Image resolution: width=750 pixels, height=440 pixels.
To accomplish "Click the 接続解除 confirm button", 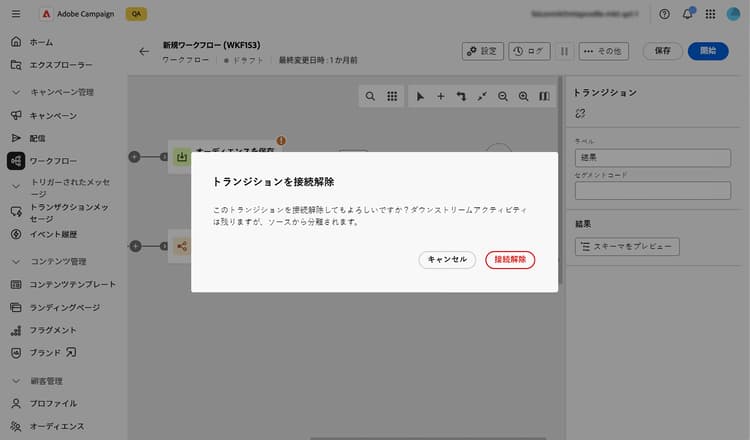I will (510, 260).
